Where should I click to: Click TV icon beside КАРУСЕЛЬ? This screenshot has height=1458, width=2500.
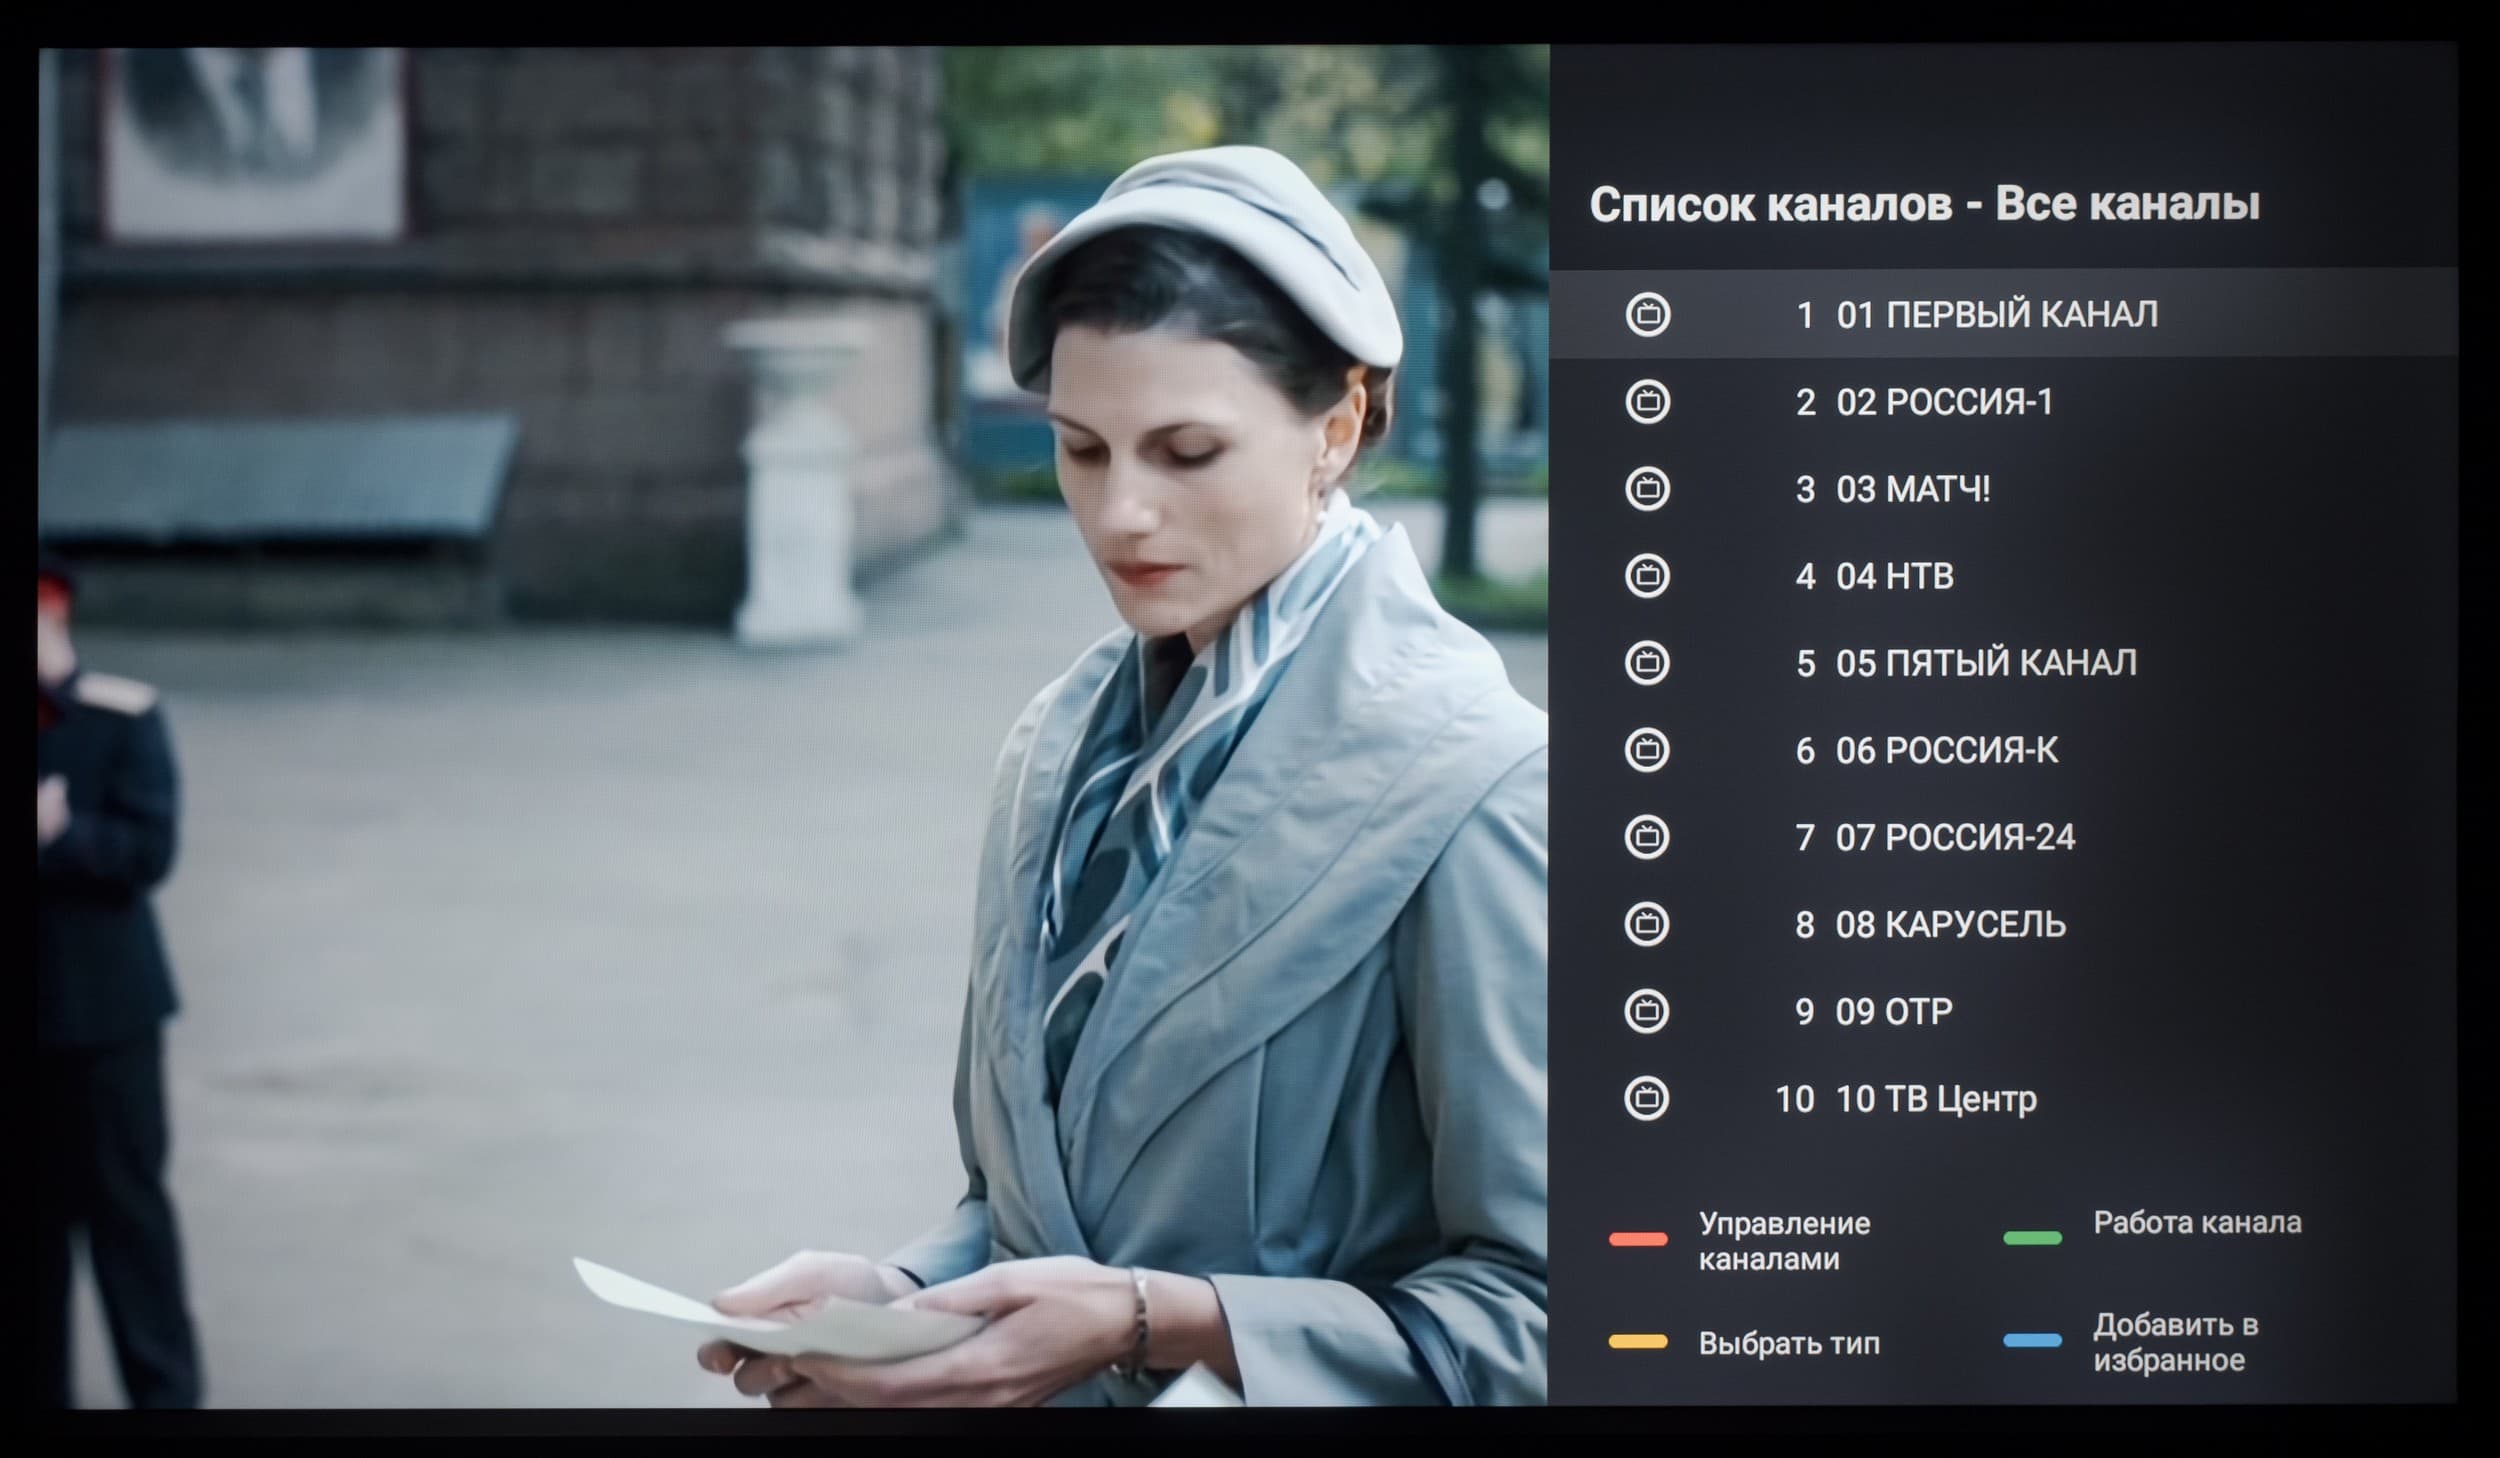point(1647,924)
